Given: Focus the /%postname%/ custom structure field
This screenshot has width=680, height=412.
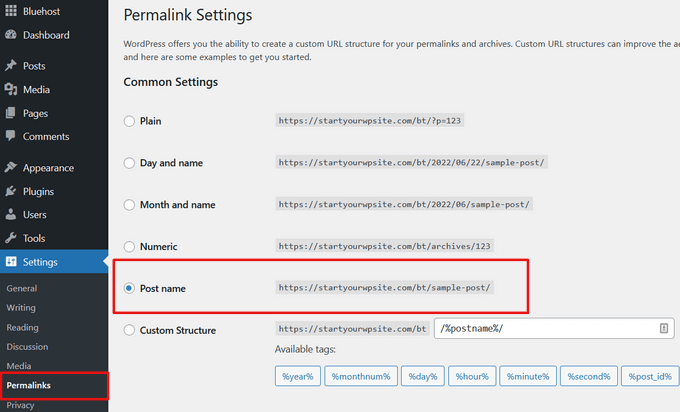Looking at the screenshot, I should pos(554,328).
